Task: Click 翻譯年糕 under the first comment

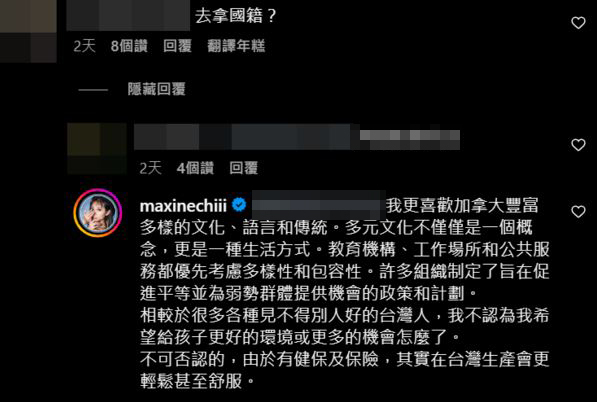Action: pos(236,46)
